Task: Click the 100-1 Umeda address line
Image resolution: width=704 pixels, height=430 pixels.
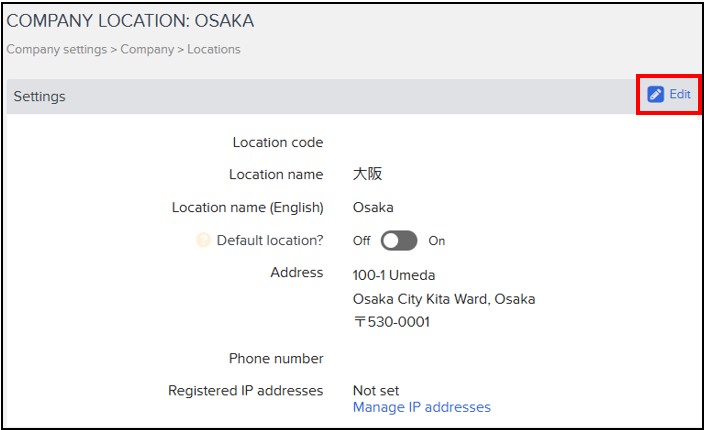Action: tap(394, 275)
